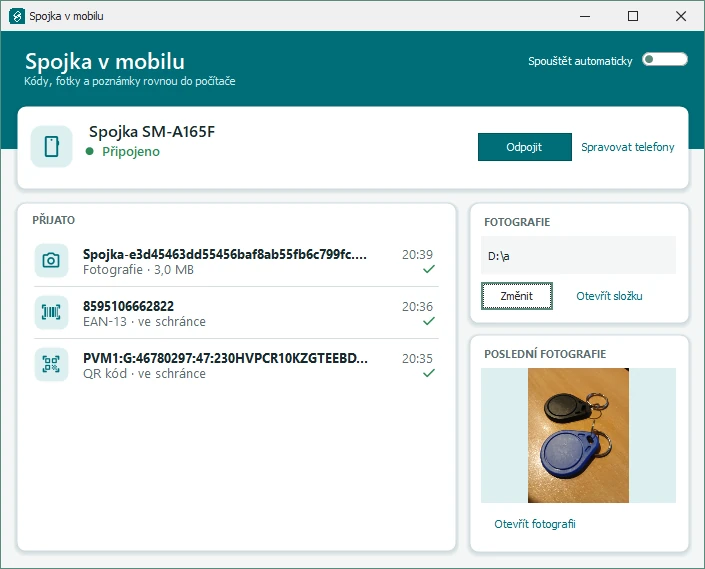This screenshot has width=705, height=569.
Task: Toggle the Spouštět automaticky switch
Action: tap(665, 59)
